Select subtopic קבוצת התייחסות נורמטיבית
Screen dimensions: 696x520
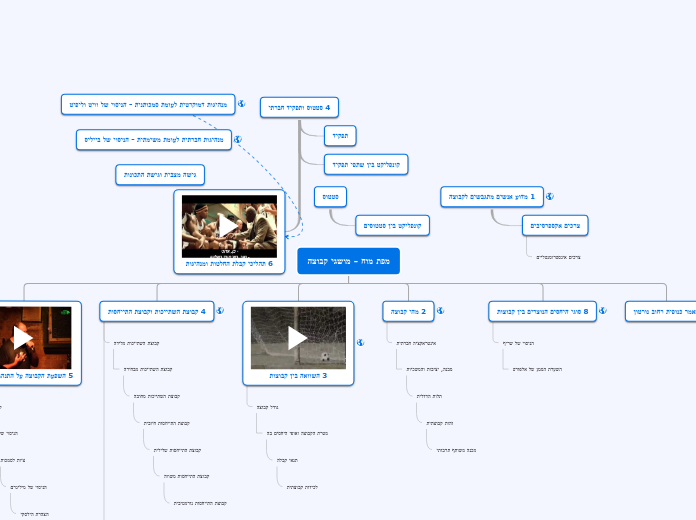coord(200,504)
